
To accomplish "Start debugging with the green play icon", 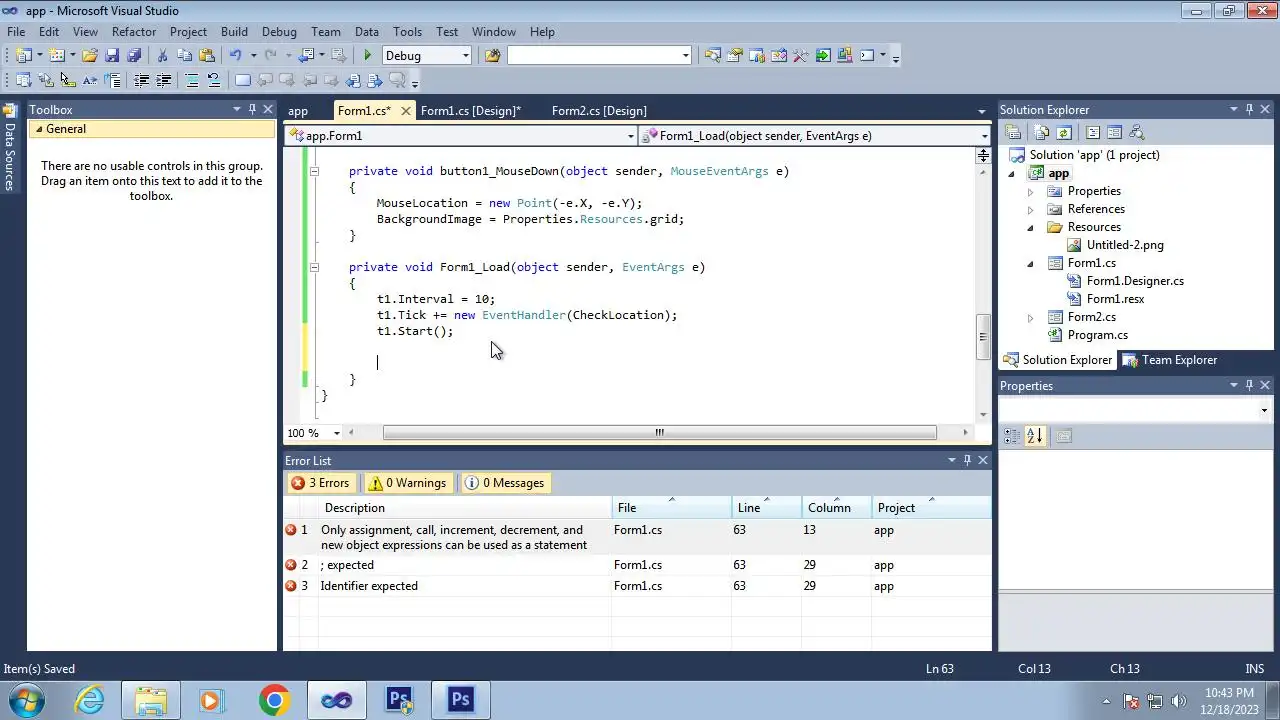I will coord(367,56).
